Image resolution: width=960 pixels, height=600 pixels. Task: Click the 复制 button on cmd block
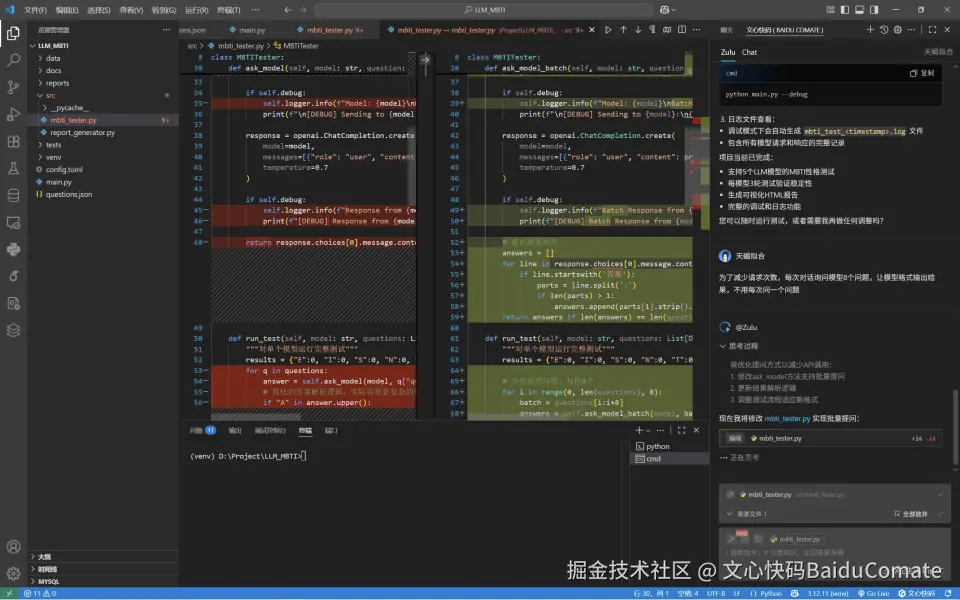click(x=922, y=73)
